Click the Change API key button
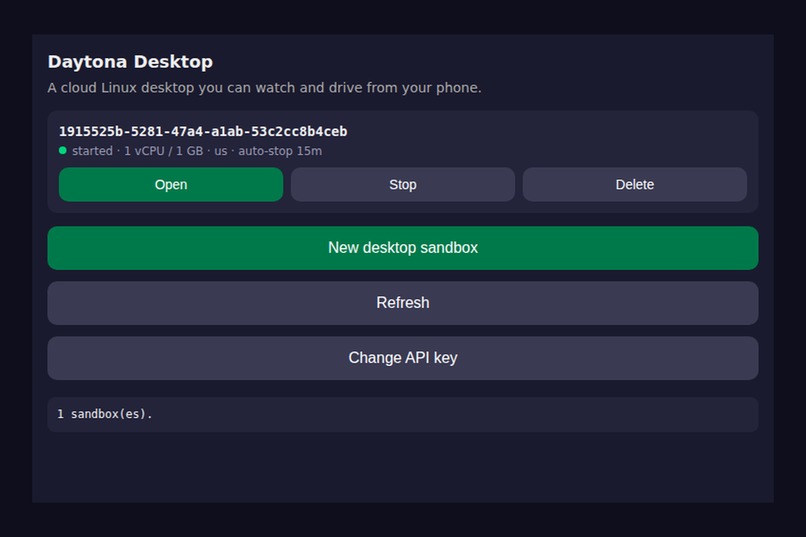The image size is (806, 537). coord(402,358)
